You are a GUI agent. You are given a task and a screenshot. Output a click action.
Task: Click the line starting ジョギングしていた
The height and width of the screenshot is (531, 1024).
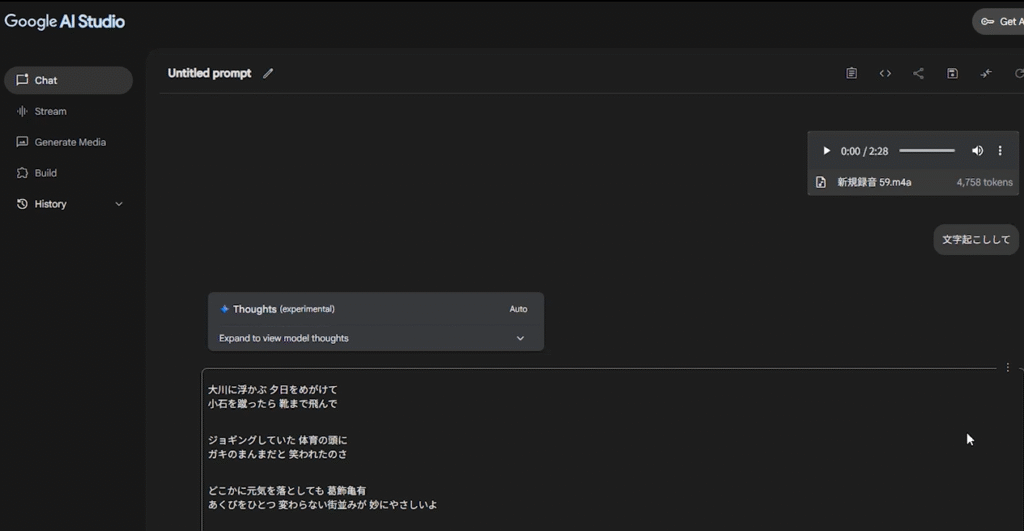278,440
